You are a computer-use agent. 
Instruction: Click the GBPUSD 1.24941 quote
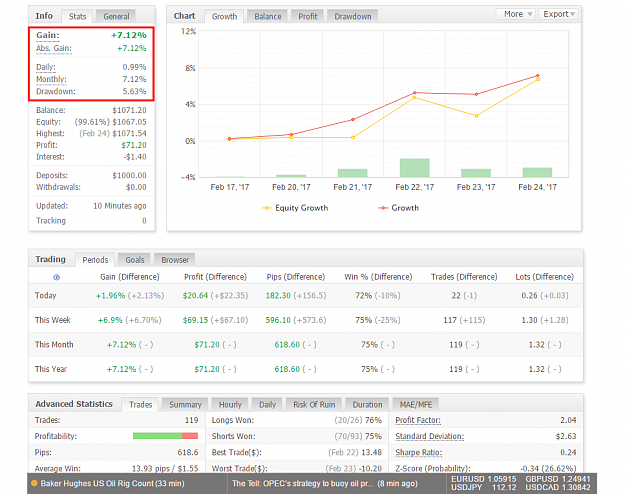coord(558,479)
